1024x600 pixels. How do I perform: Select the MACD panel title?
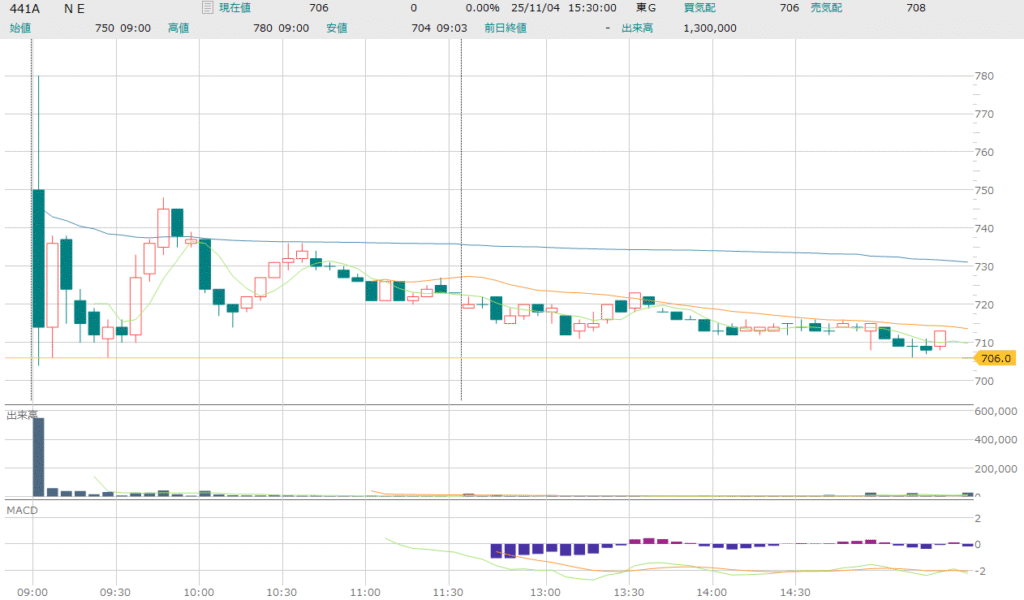pyautogui.click(x=22, y=511)
